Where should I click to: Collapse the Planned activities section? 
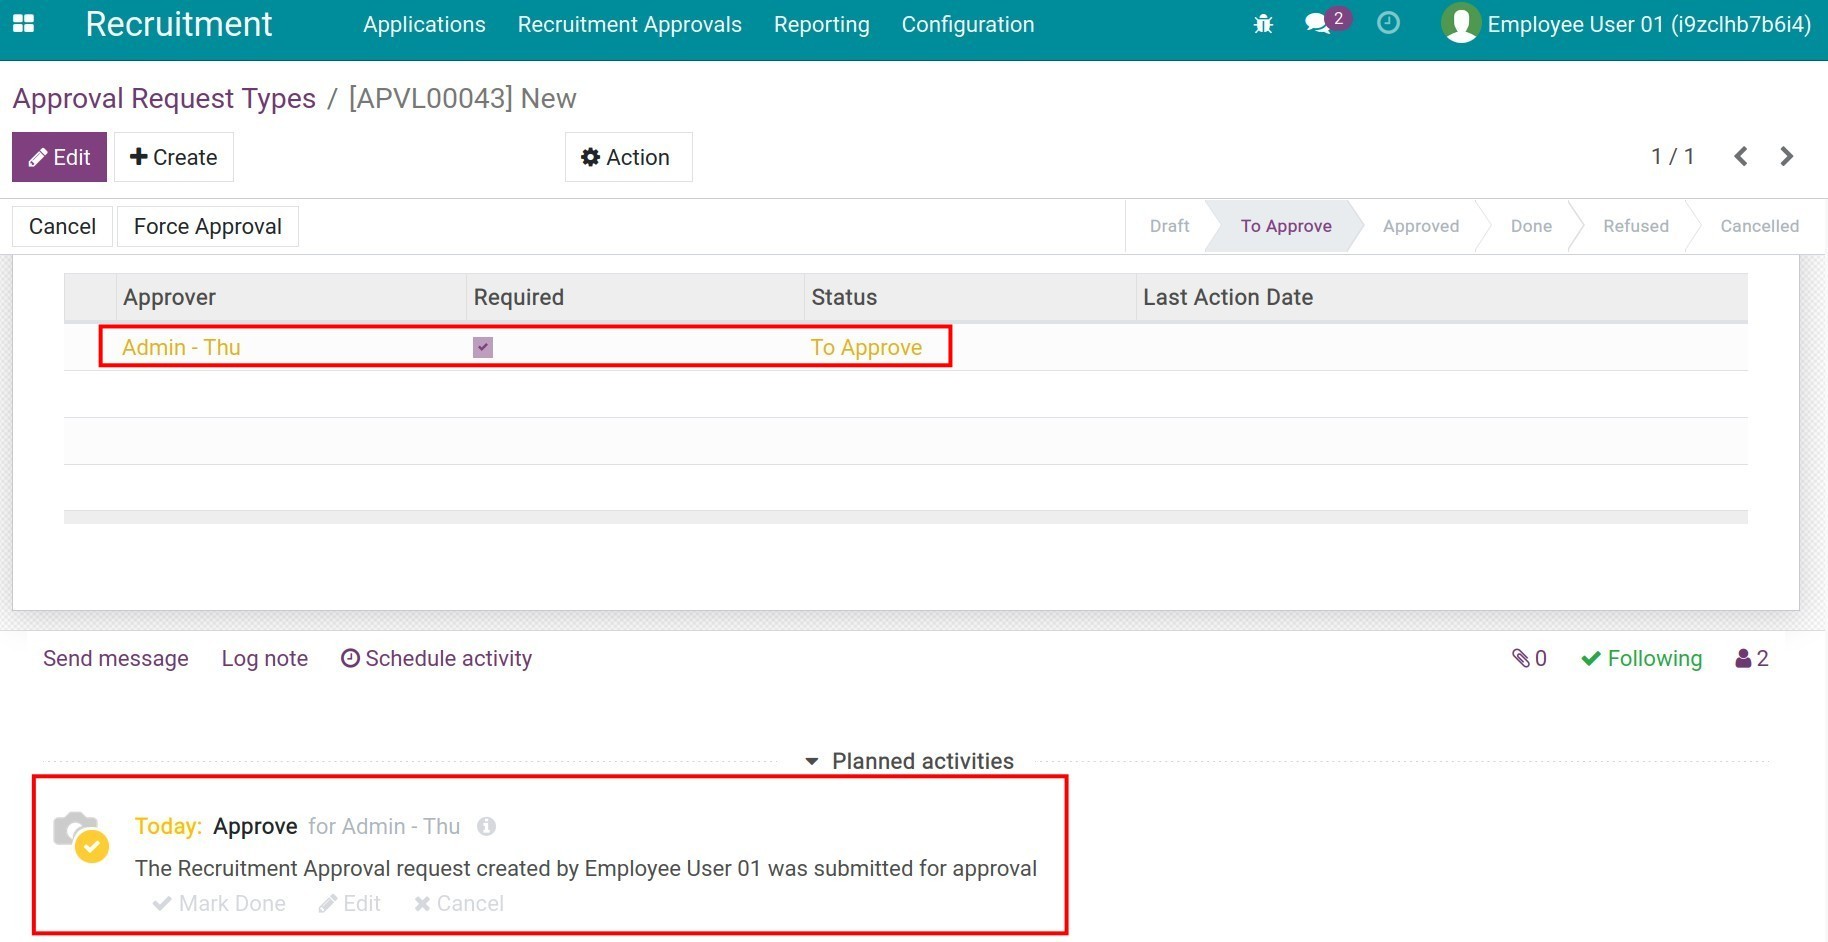point(811,761)
